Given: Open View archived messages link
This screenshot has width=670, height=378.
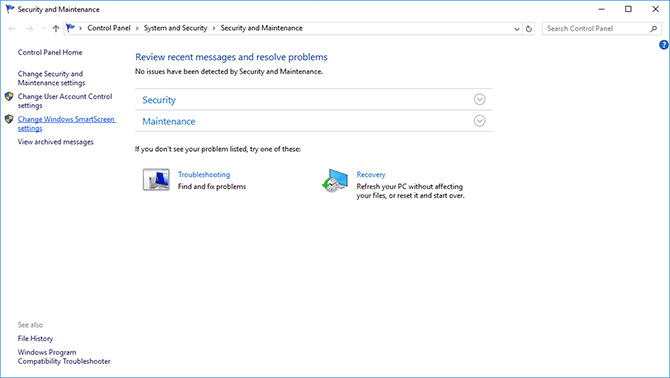Looking at the screenshot, I should 56,142.
